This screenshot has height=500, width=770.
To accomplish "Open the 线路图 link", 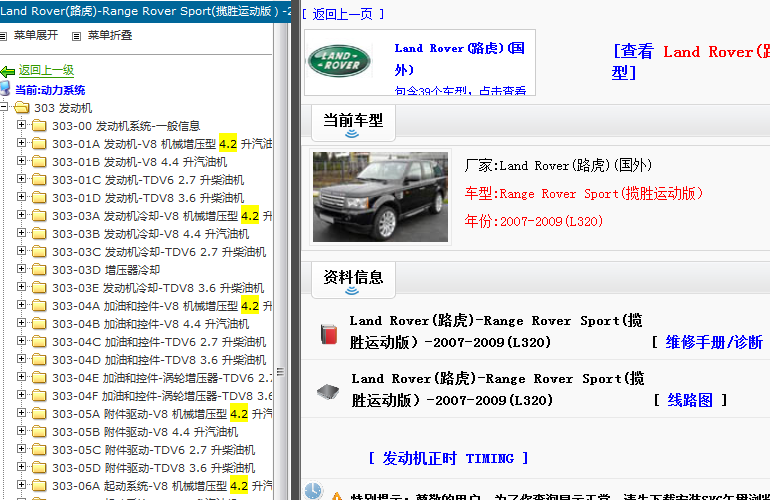I will point(689,400).
